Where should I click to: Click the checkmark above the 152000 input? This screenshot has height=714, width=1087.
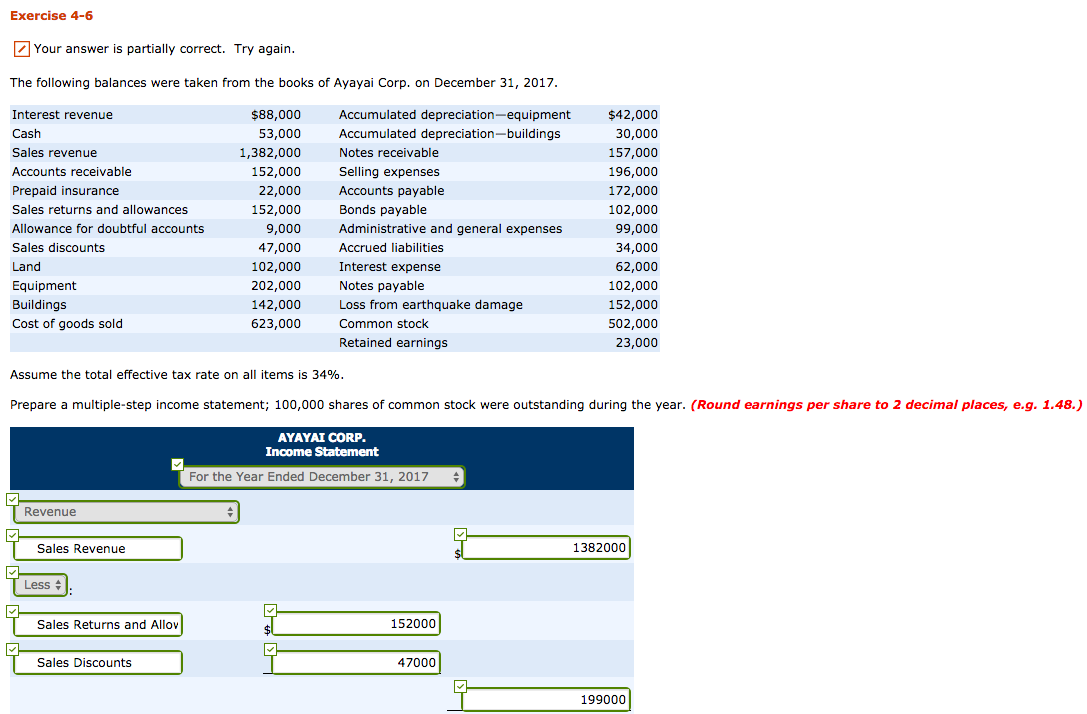(269, 610)
